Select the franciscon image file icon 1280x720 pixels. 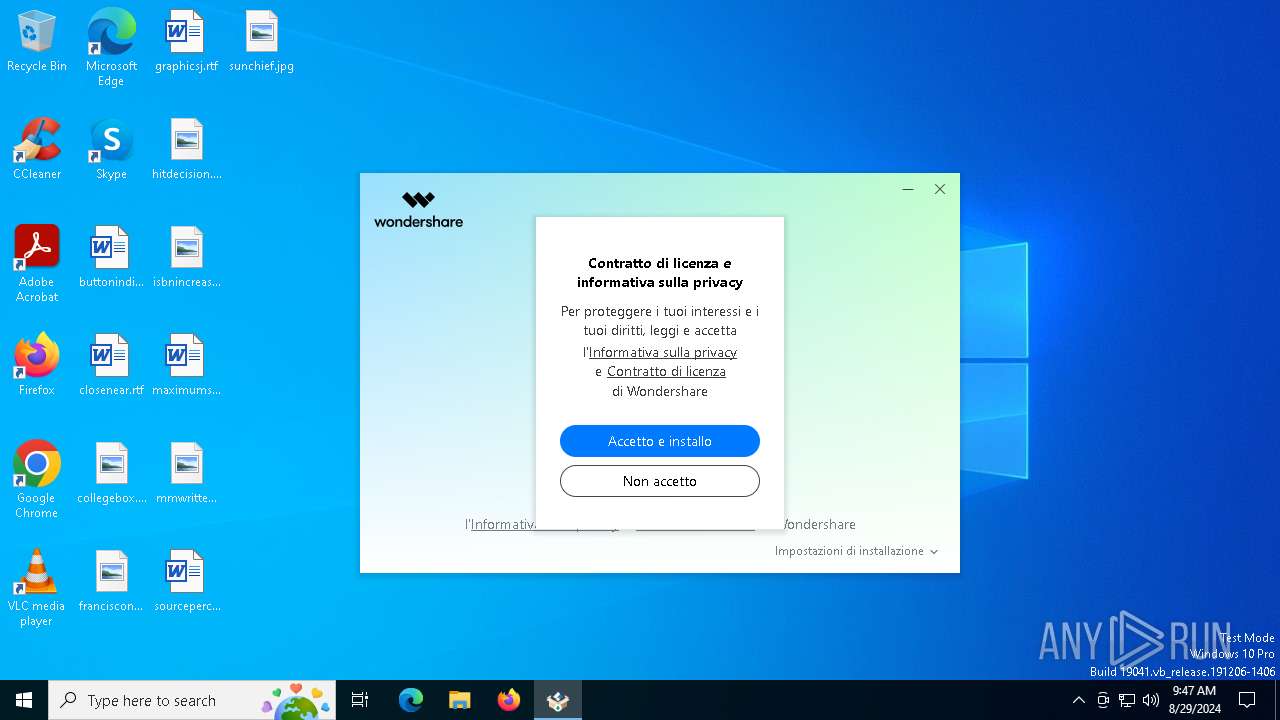pos(111,581)
